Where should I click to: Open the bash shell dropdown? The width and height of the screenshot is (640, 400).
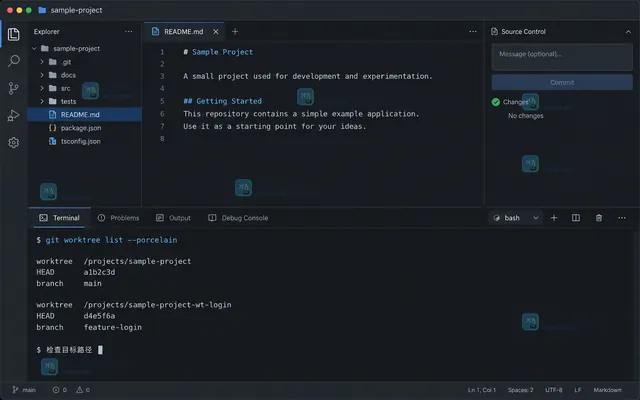(516, 218)
